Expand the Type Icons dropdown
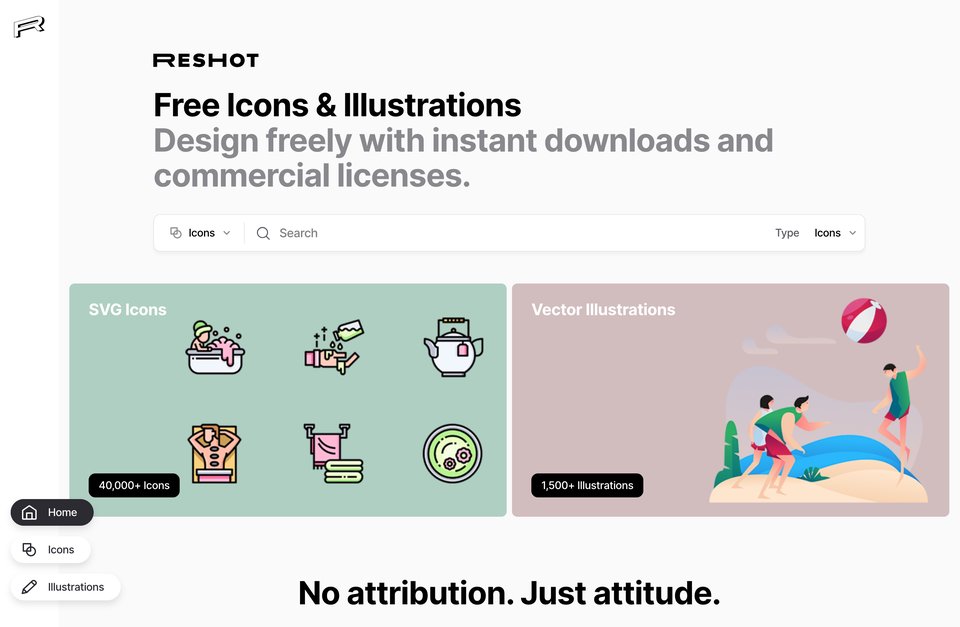The height and width of the screenshot is (627, 960). 835,233
